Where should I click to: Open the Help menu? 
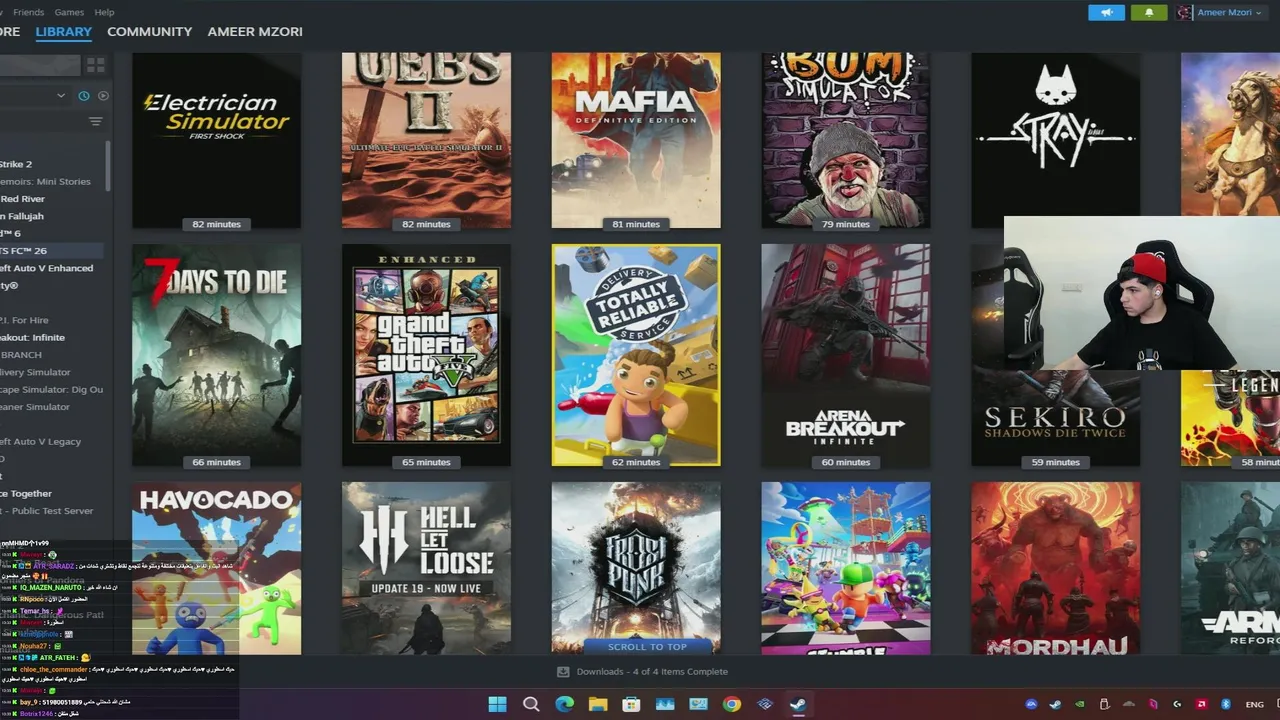(104, 12)
